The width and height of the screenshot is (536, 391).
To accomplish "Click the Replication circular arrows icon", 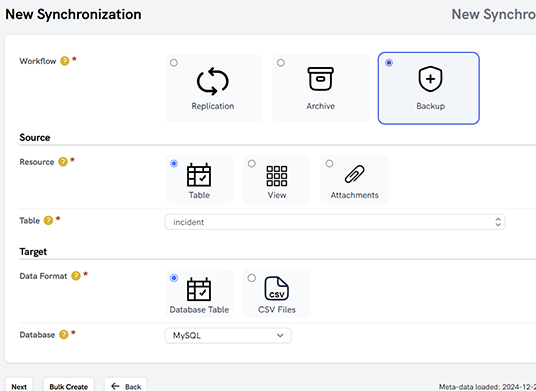I will click(x=212, y=81).
